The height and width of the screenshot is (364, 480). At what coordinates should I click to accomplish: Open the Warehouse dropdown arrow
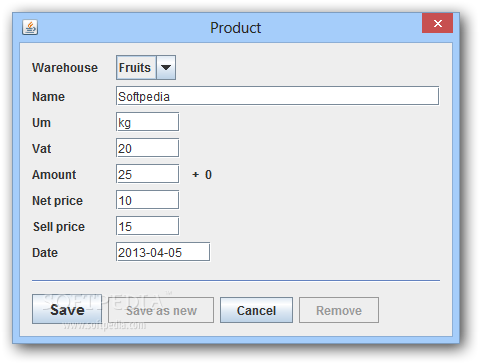click(x=166, y=68)
